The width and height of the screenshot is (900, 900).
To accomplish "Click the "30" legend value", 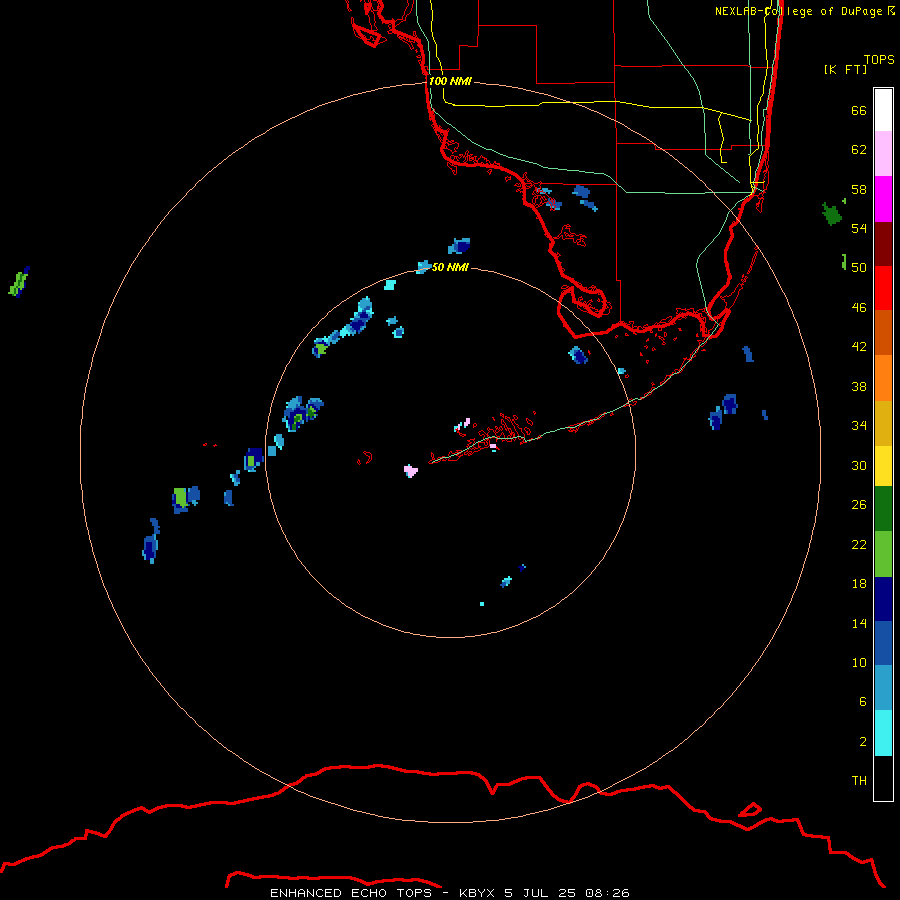I will pyautogui.click(x=859, y=465).
